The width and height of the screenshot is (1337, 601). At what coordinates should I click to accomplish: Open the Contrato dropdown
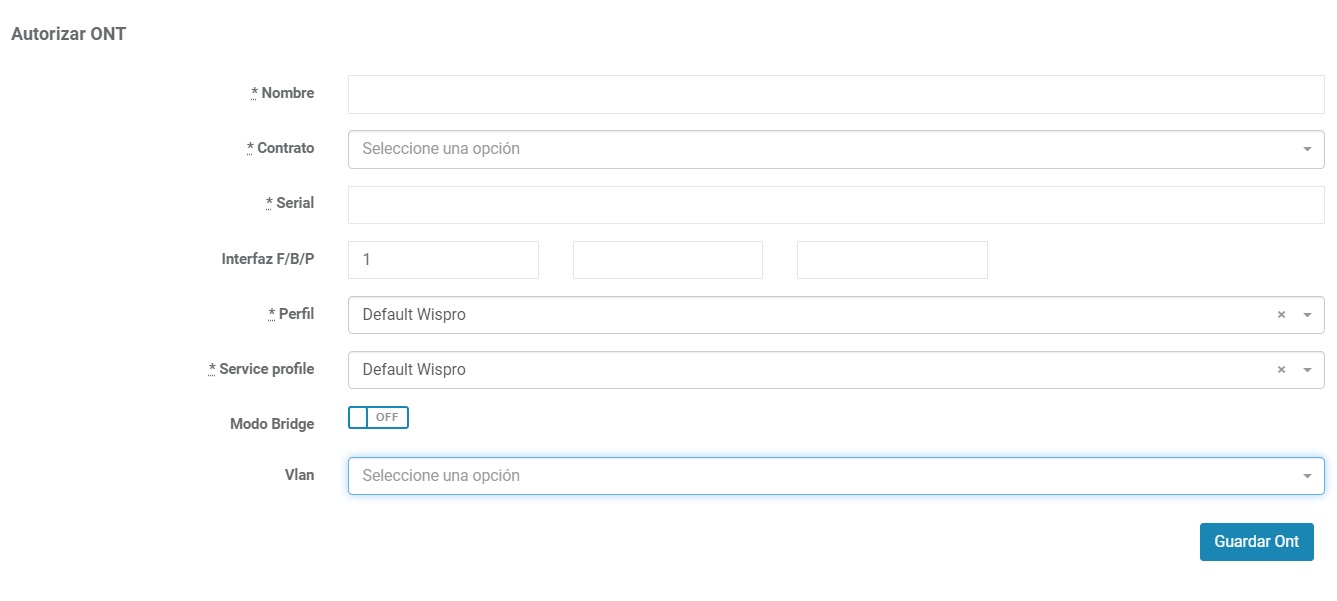(x=836, y=149)
